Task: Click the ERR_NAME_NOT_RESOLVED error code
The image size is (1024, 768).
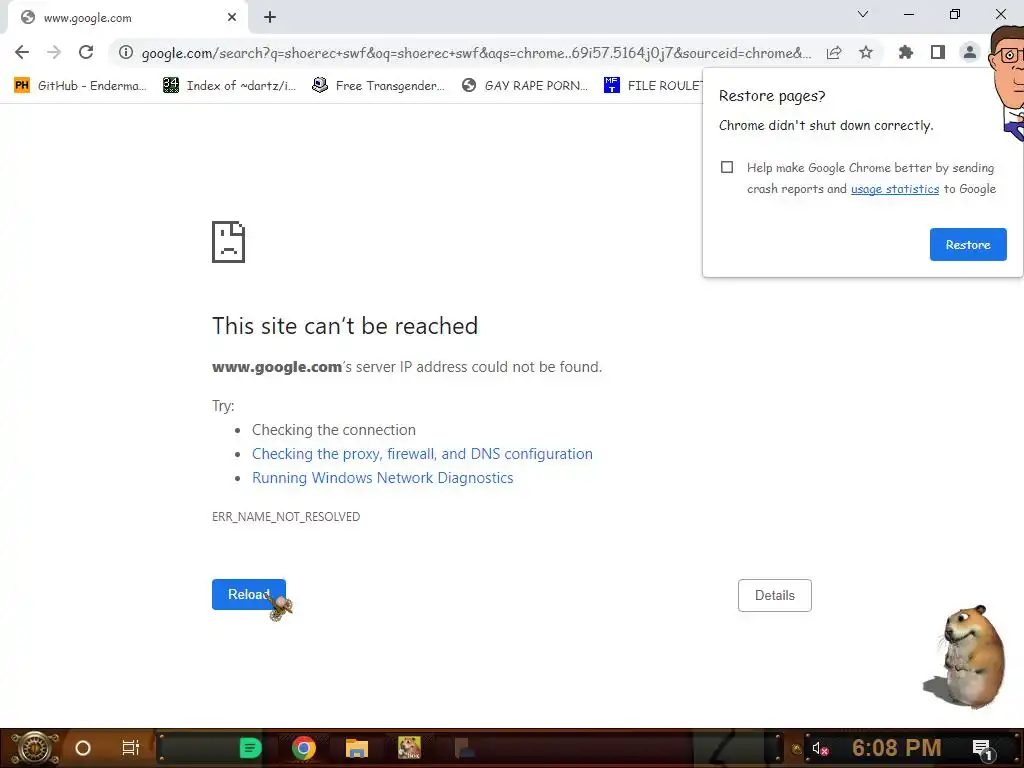Action: click(286, 517)
